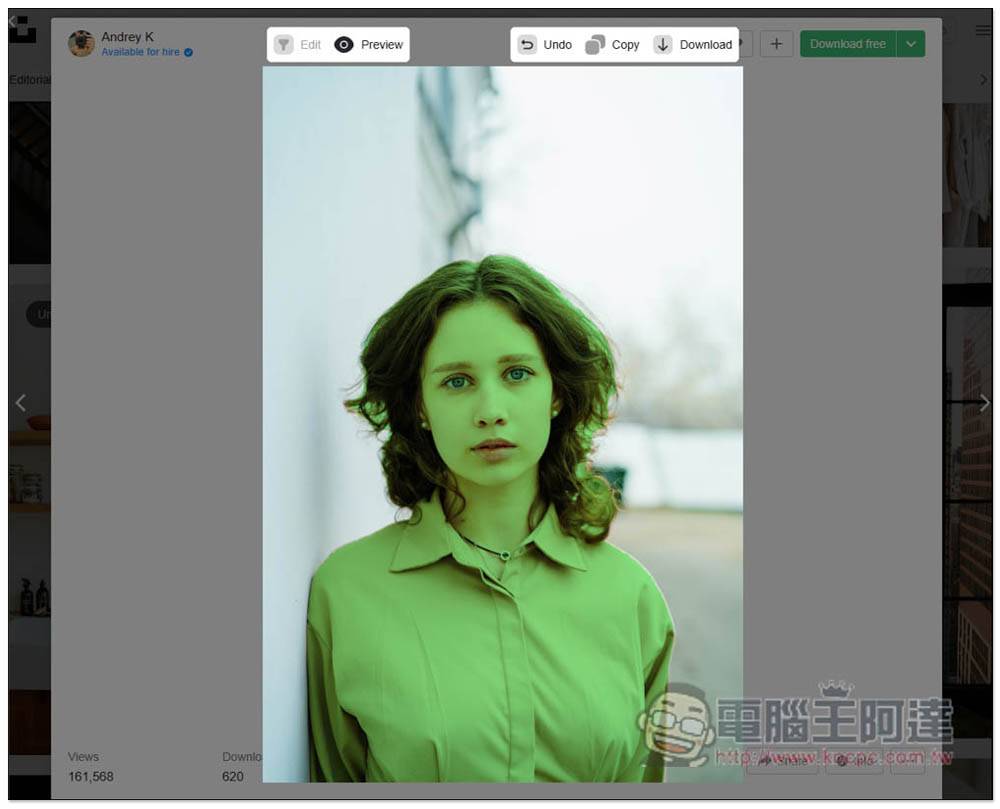Click the Edit filter icon
Viewport: 1000px width, 809px height.
[x=284, y=45]
